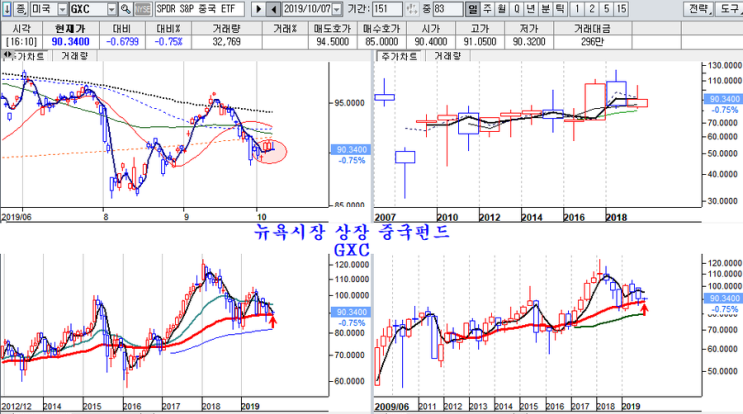
Task: Open the 미국 country dropdown
Action: click(62, 9)
